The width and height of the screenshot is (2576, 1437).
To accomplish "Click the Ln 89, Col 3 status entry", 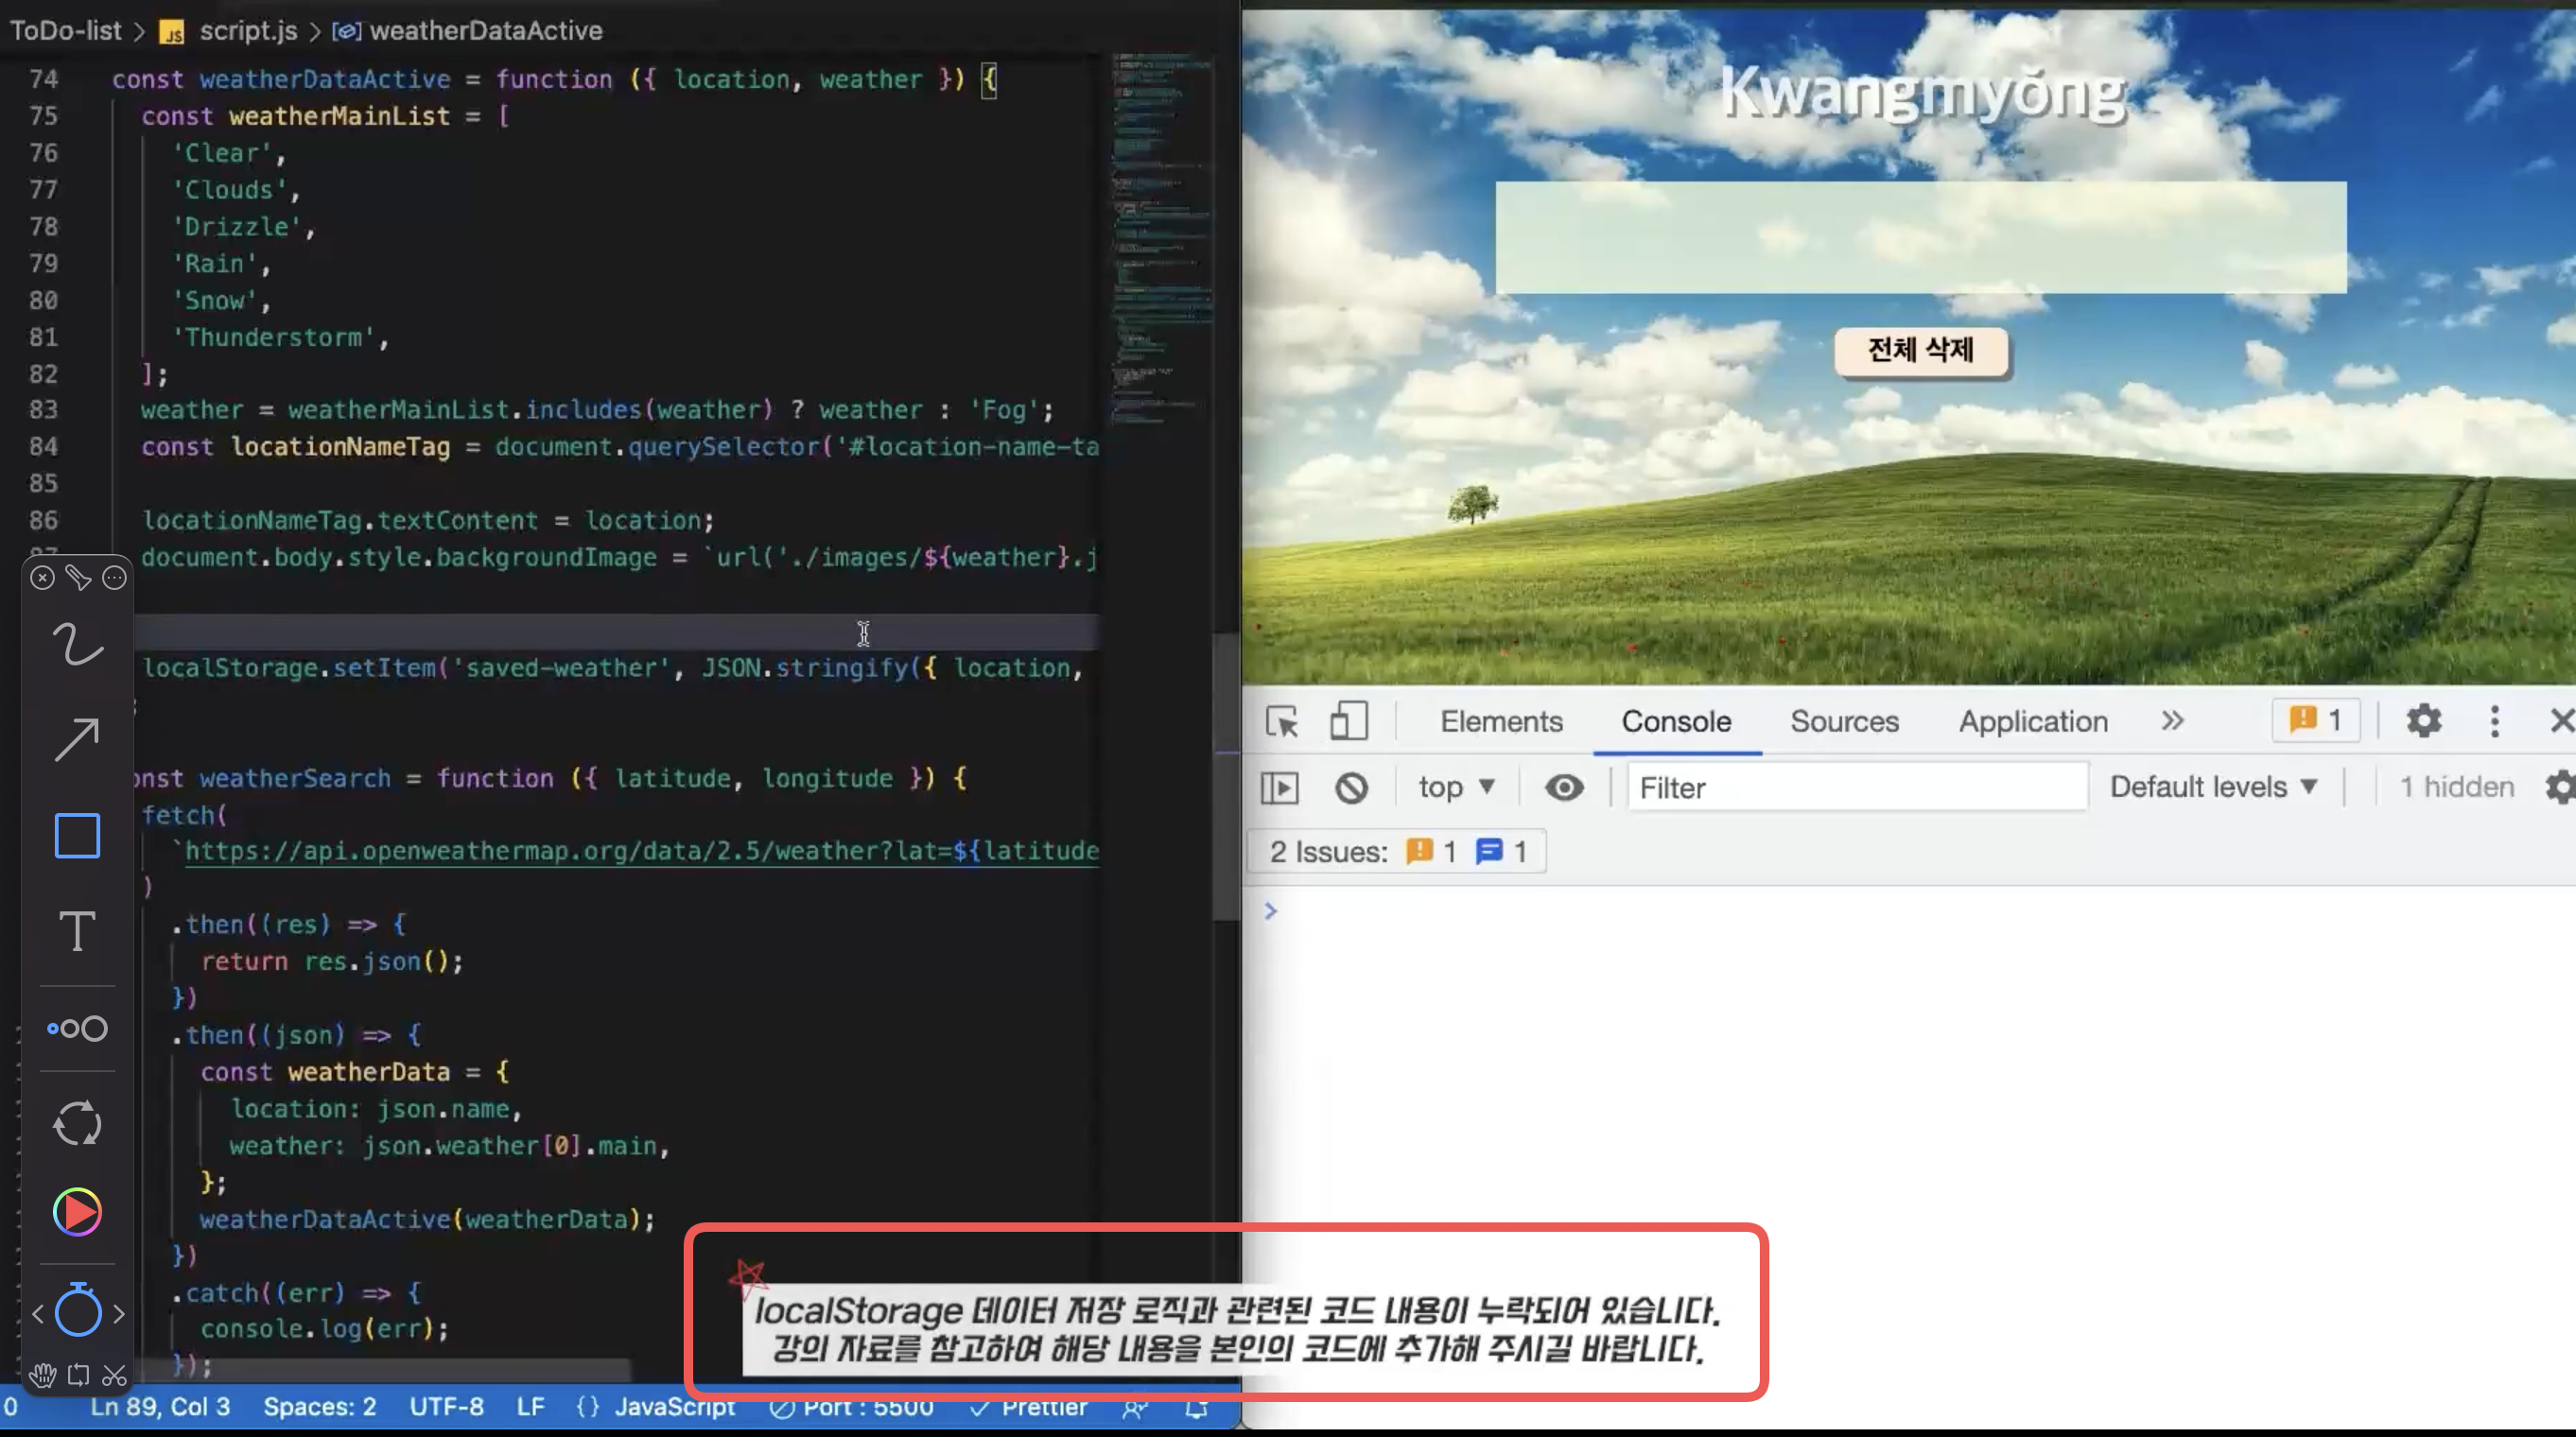I will tap(160, 1407).
